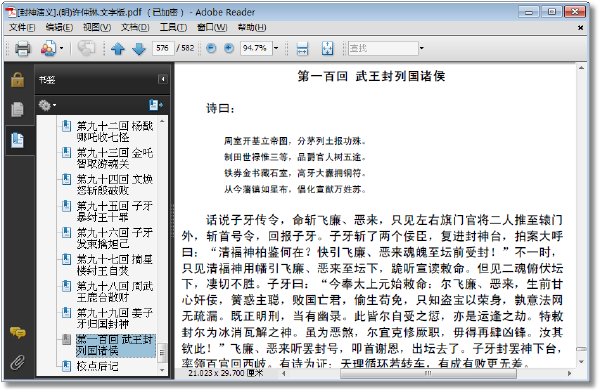Click horizontal scrollbar right arrow
This screenshot has height=392, width=600.
(x=569, y=373)
